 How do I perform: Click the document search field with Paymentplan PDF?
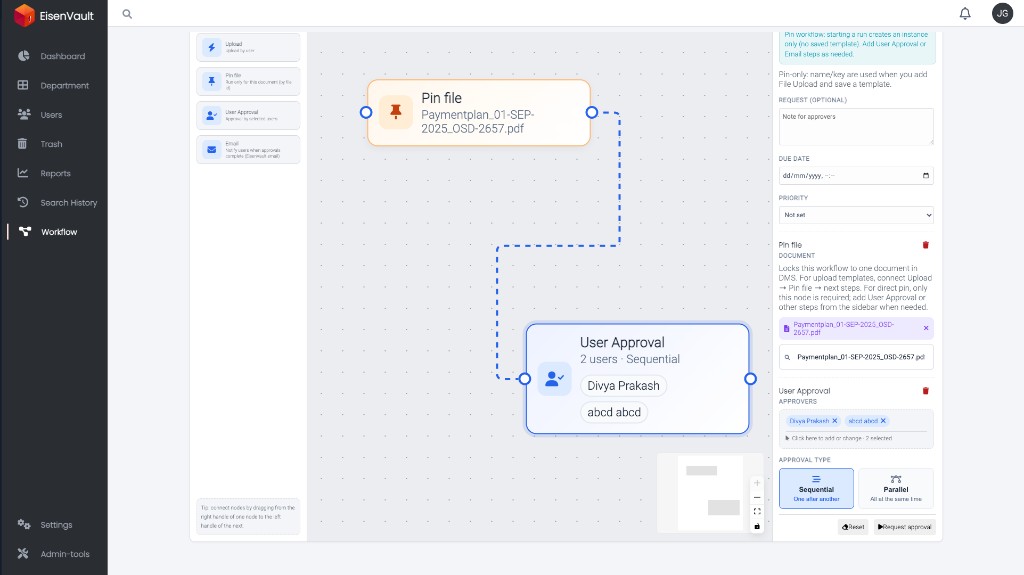tap(856, 357)
